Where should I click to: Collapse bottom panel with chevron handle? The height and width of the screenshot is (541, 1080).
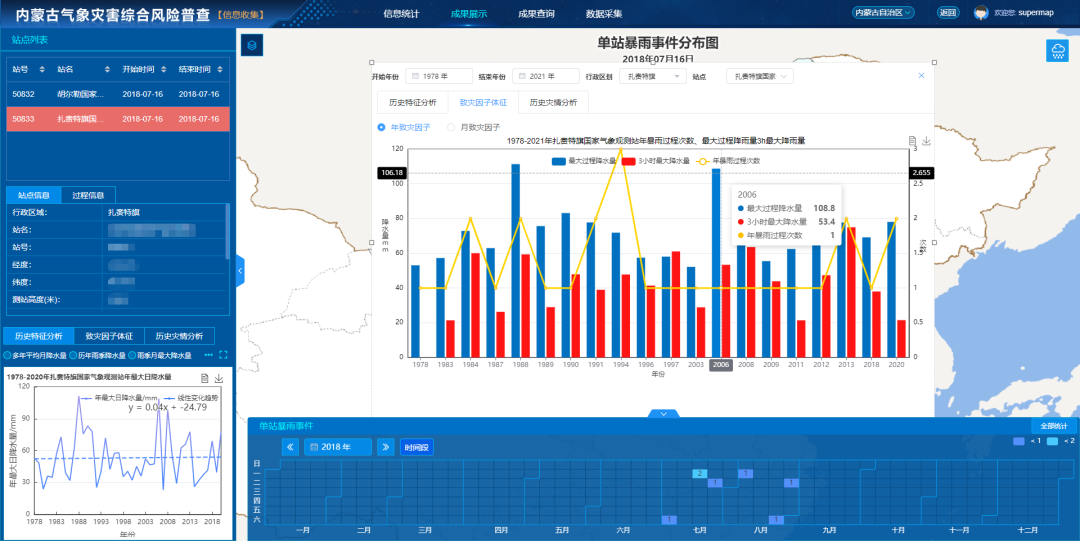coord(663,414)
